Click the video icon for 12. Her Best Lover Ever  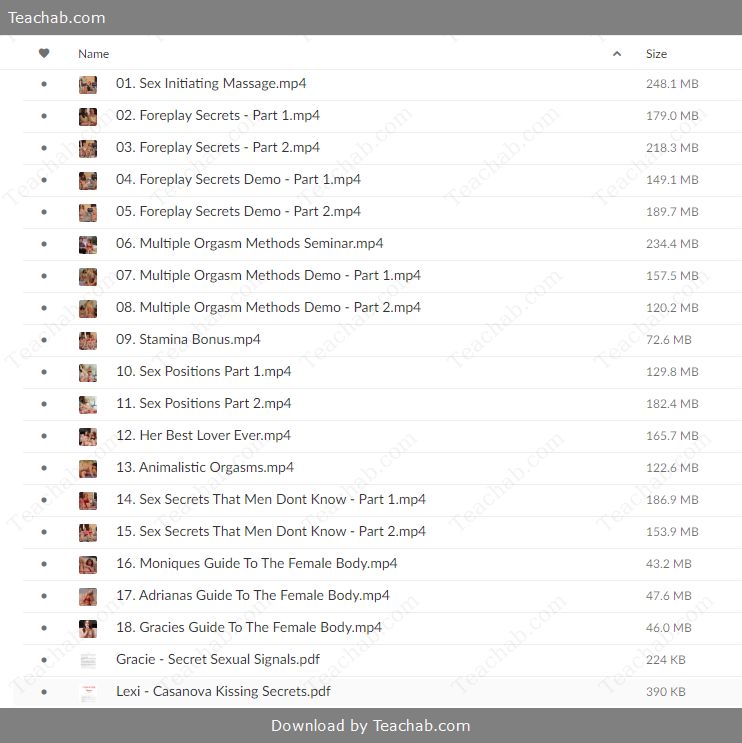click(x=88, y=436)
